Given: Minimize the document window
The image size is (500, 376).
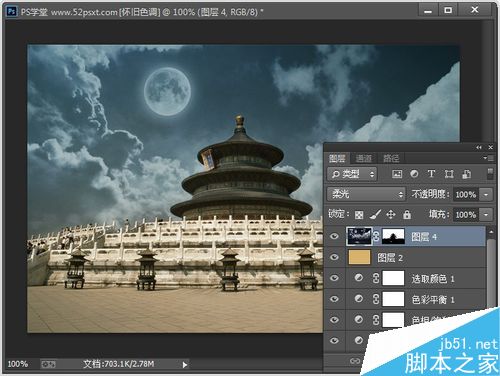Looking at the screenshot, I should [x=428, y=11].
